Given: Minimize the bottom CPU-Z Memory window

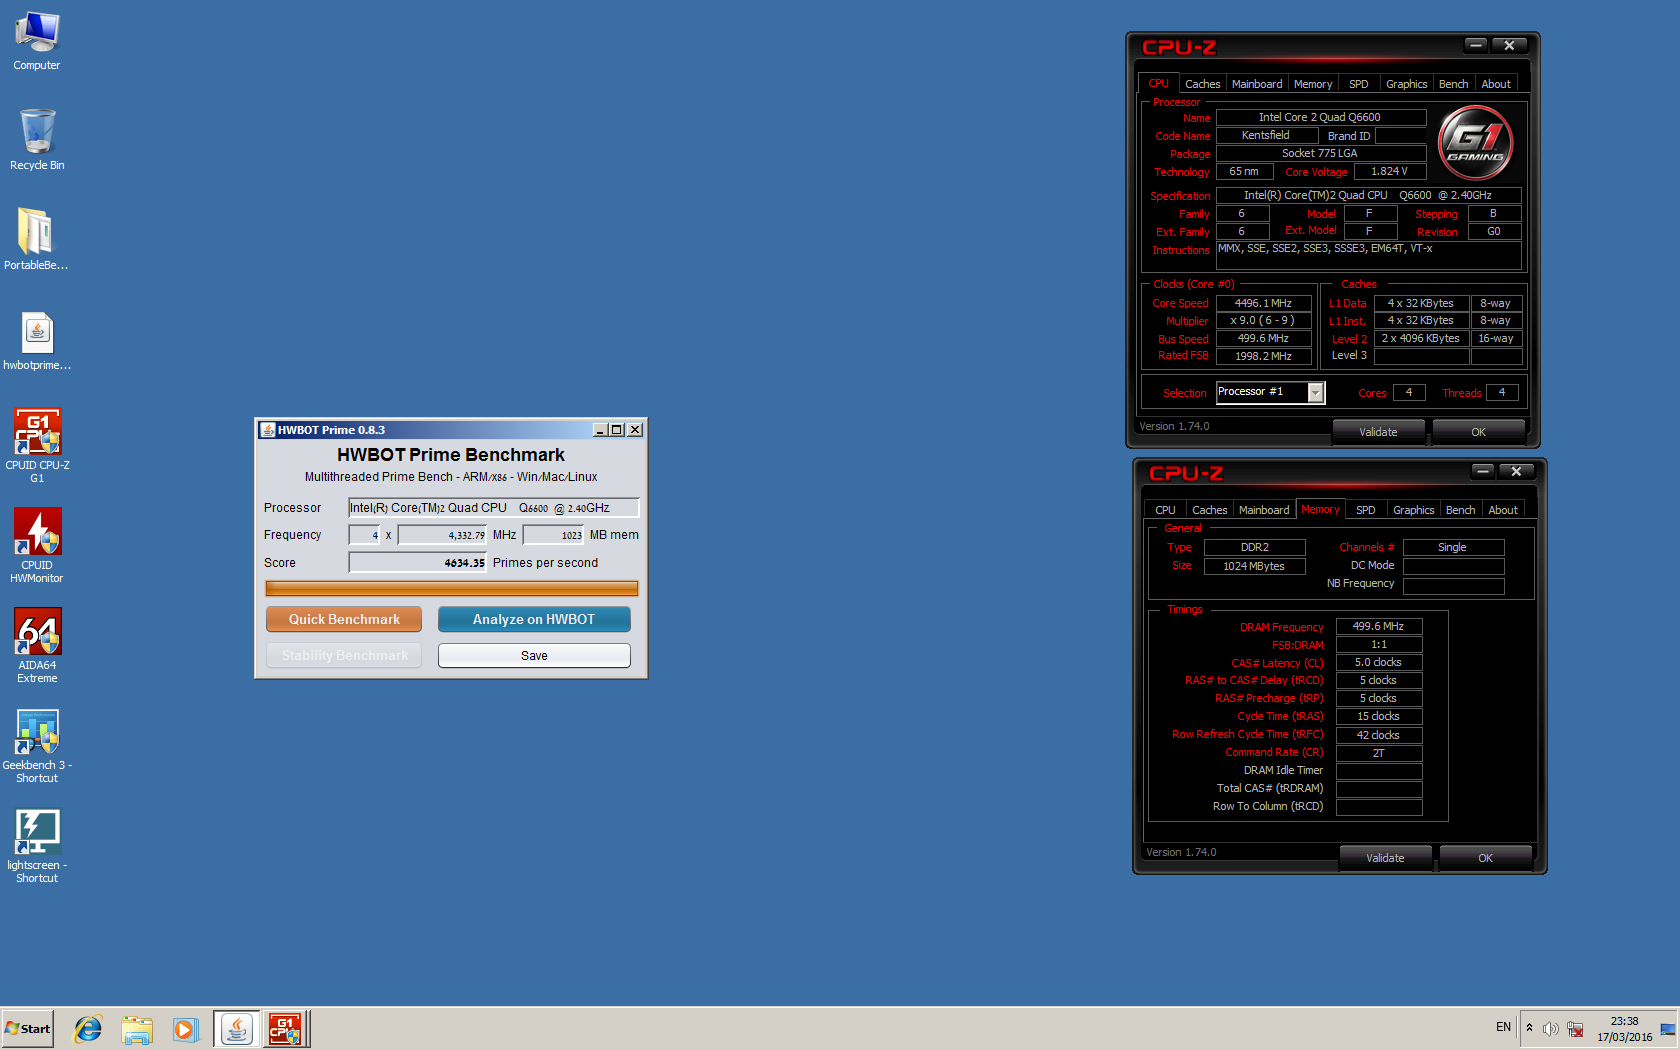Looking at the screenshot, I should 1483,471.
